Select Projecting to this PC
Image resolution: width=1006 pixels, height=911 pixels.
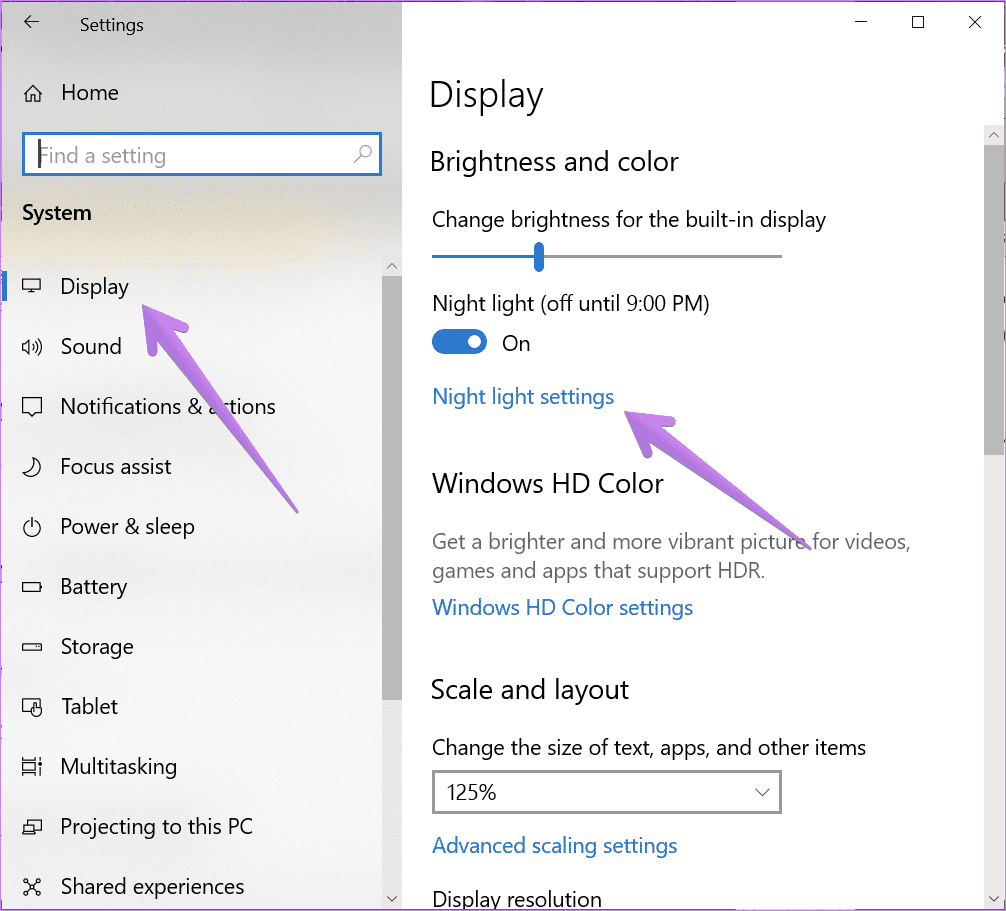point(157,826)
